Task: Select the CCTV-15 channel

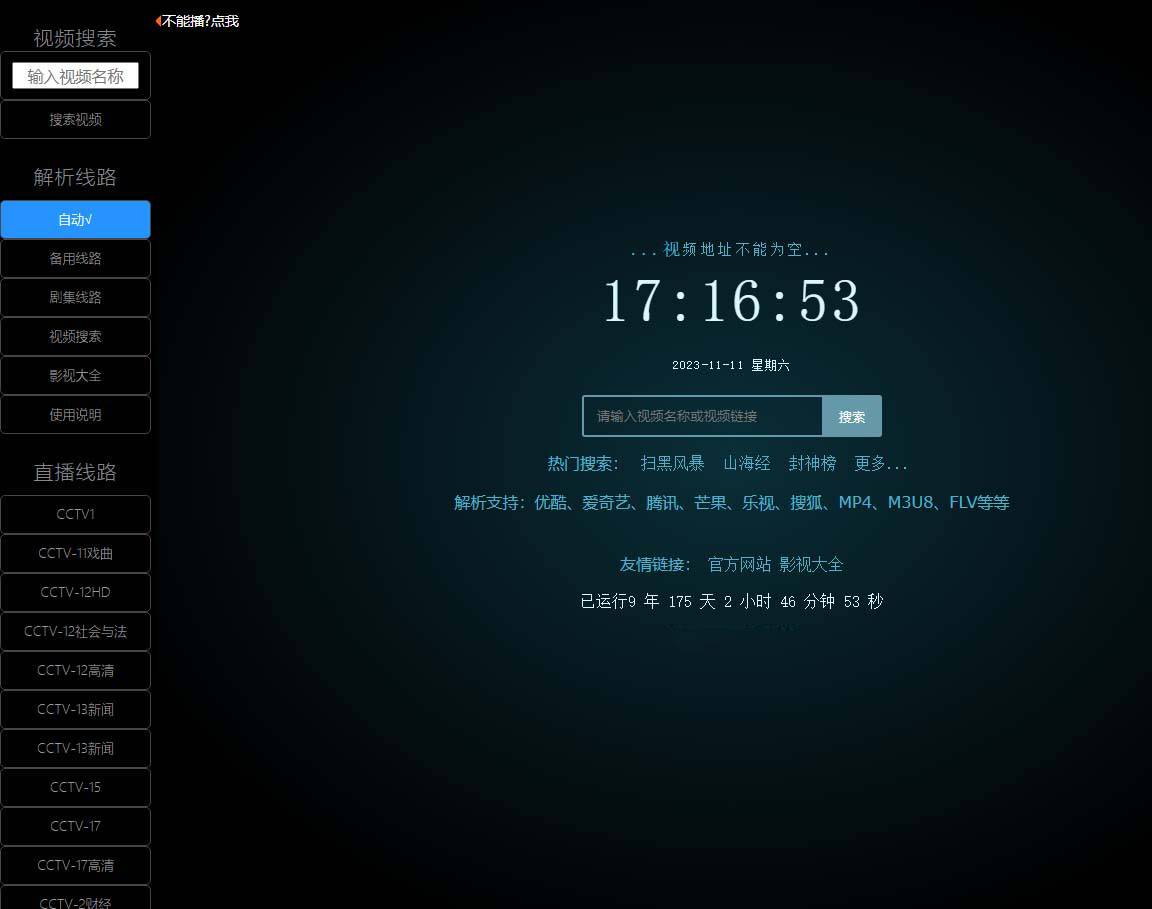Action: 75,787
